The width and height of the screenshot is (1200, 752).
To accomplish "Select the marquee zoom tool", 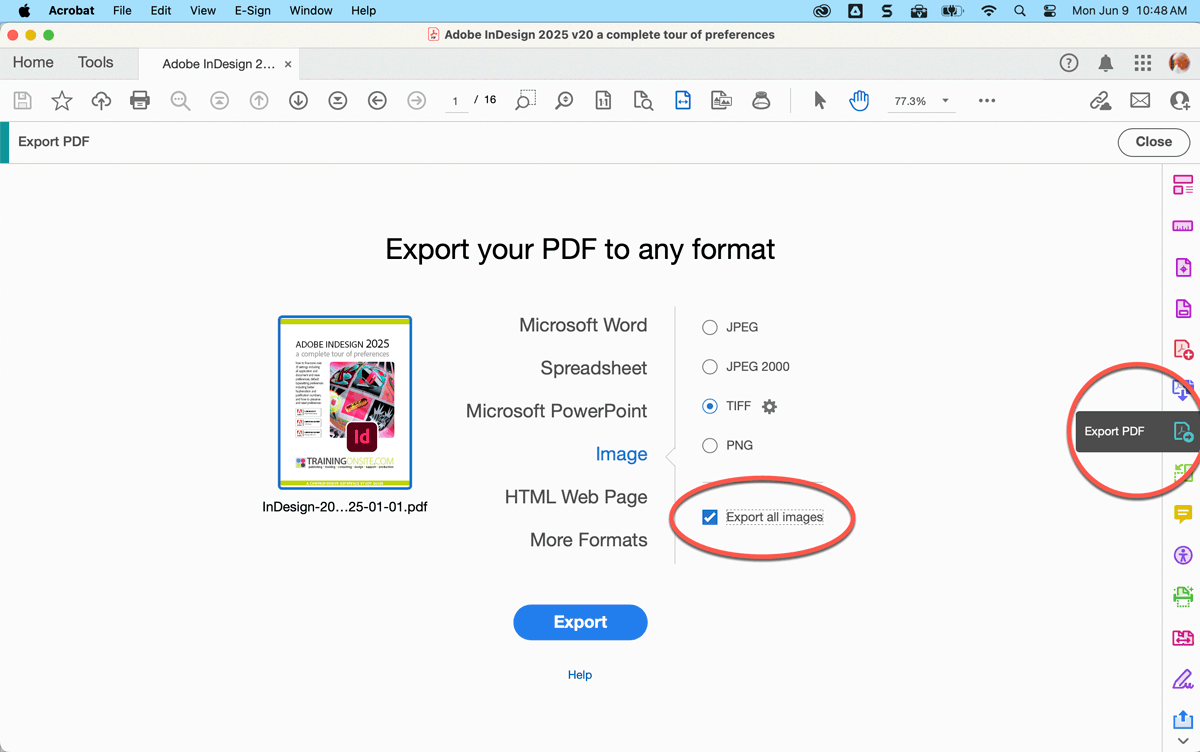I will pyautogui.click(x=525, y=100).
